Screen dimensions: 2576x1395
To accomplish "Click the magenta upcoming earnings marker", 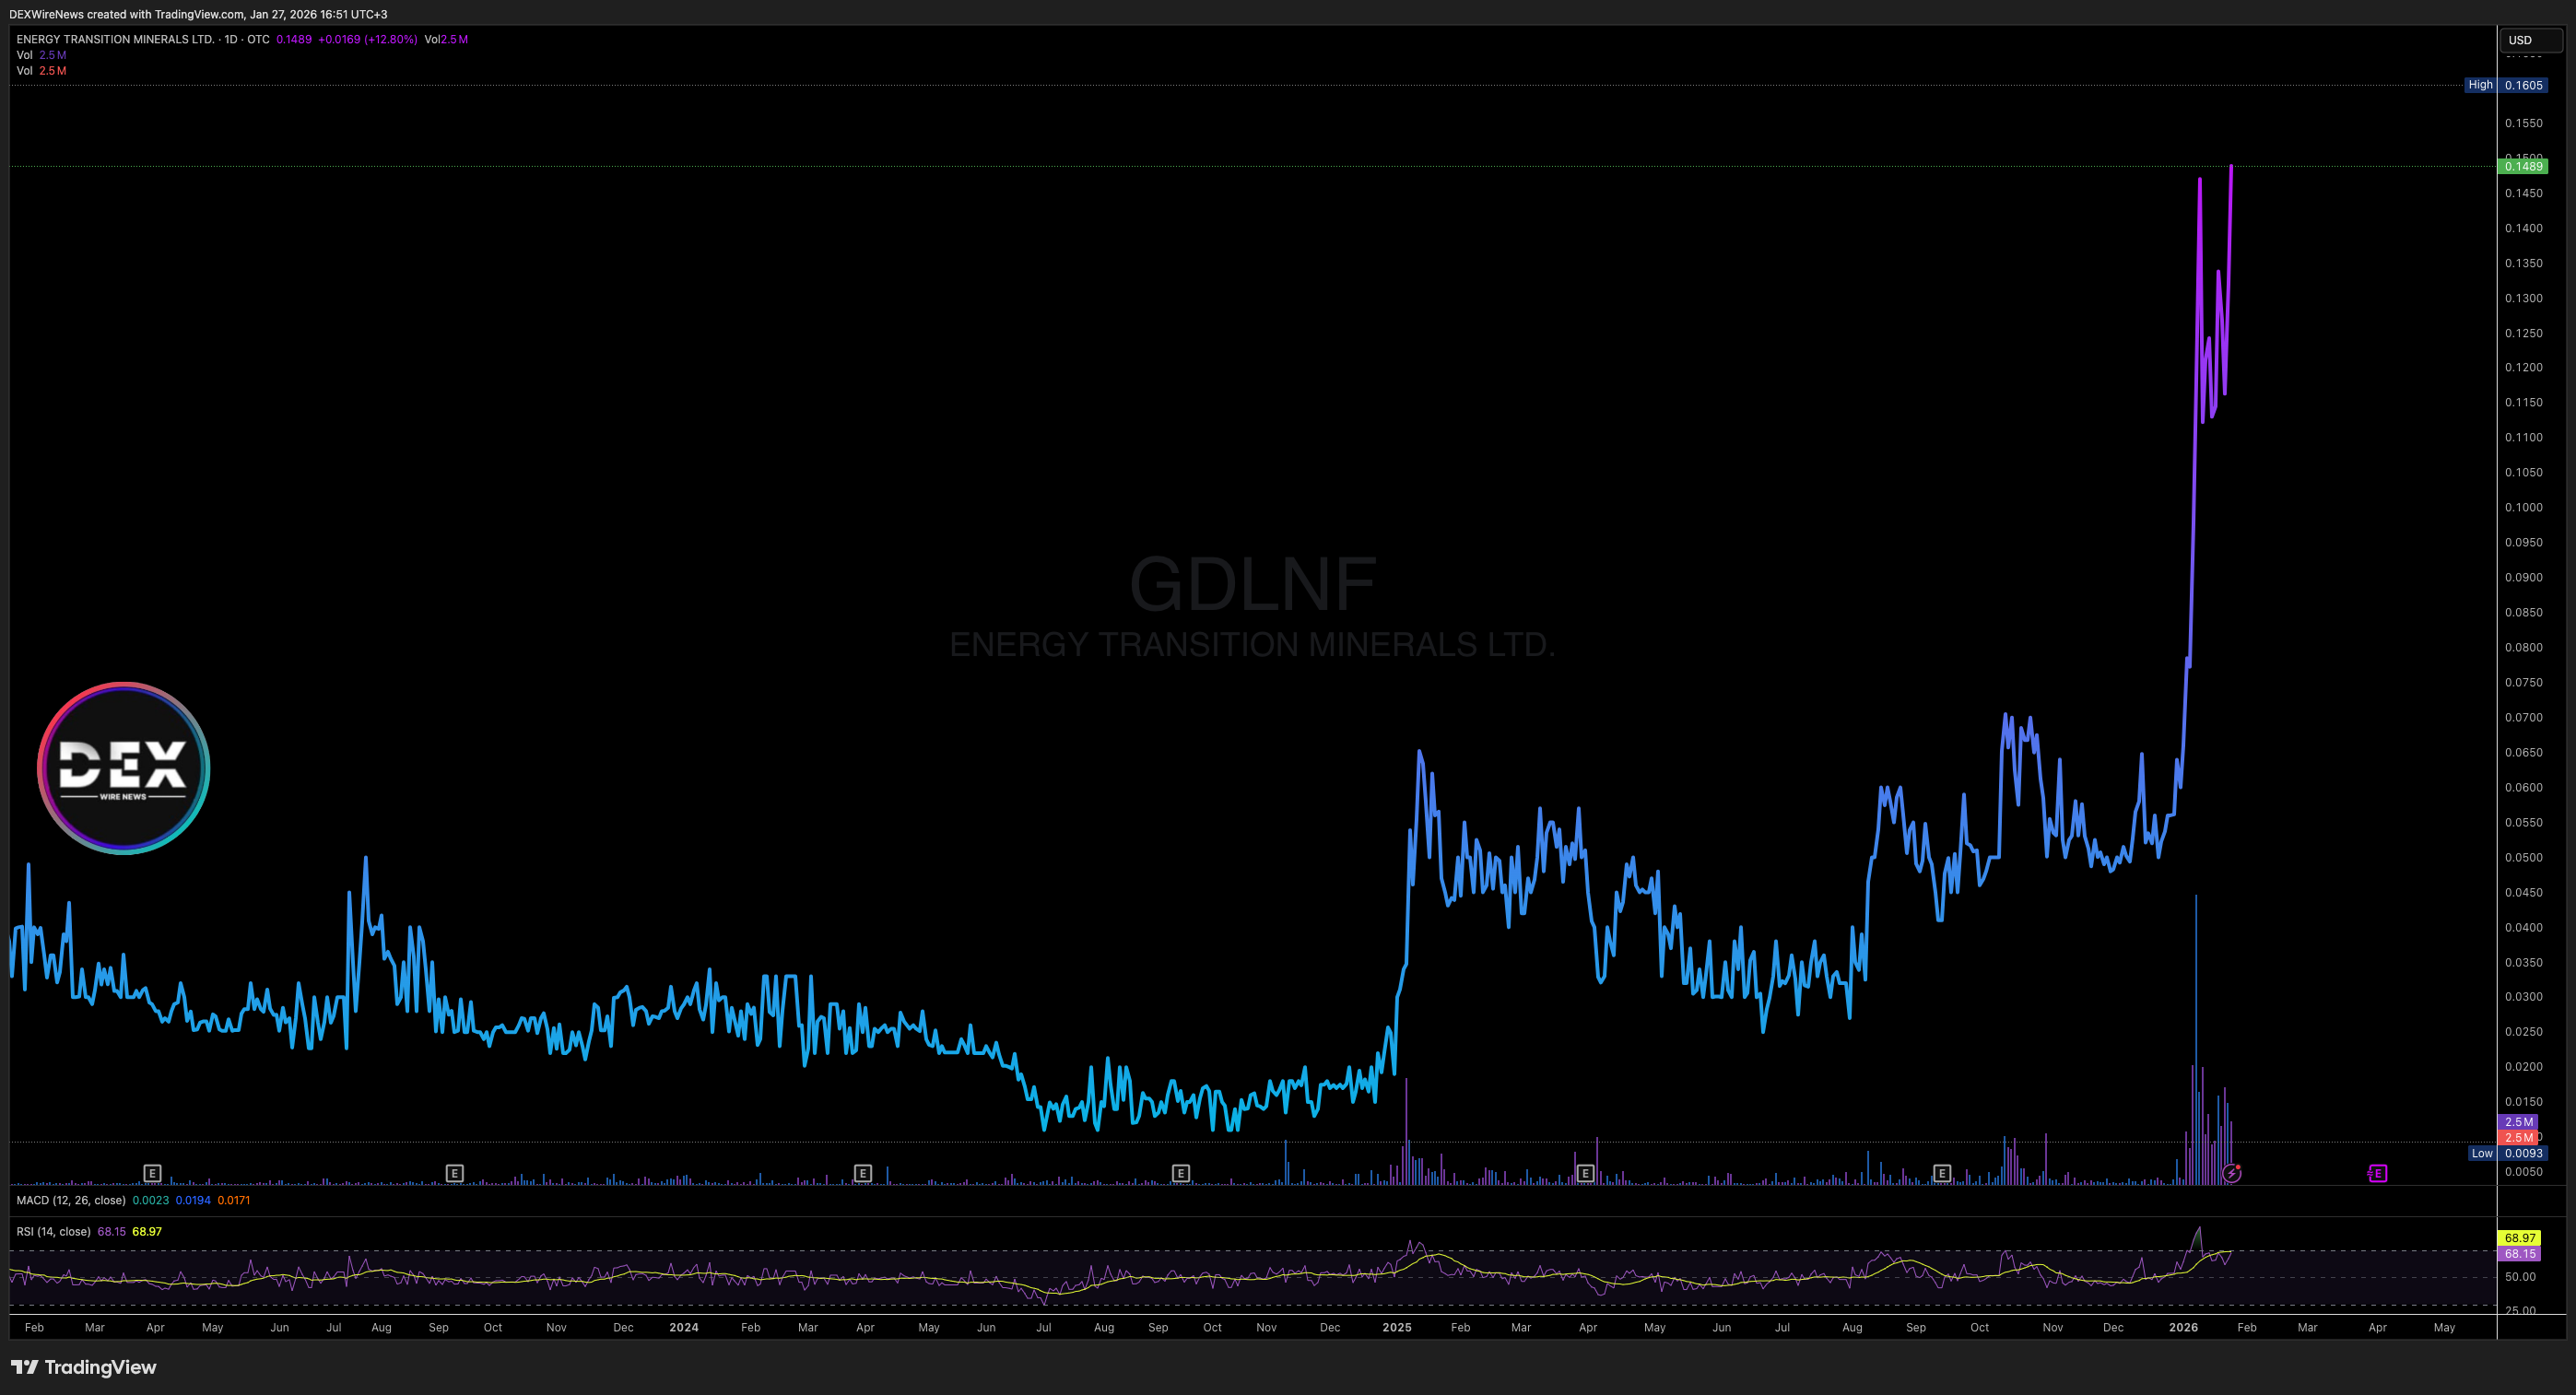I will pos(2378,1173).
